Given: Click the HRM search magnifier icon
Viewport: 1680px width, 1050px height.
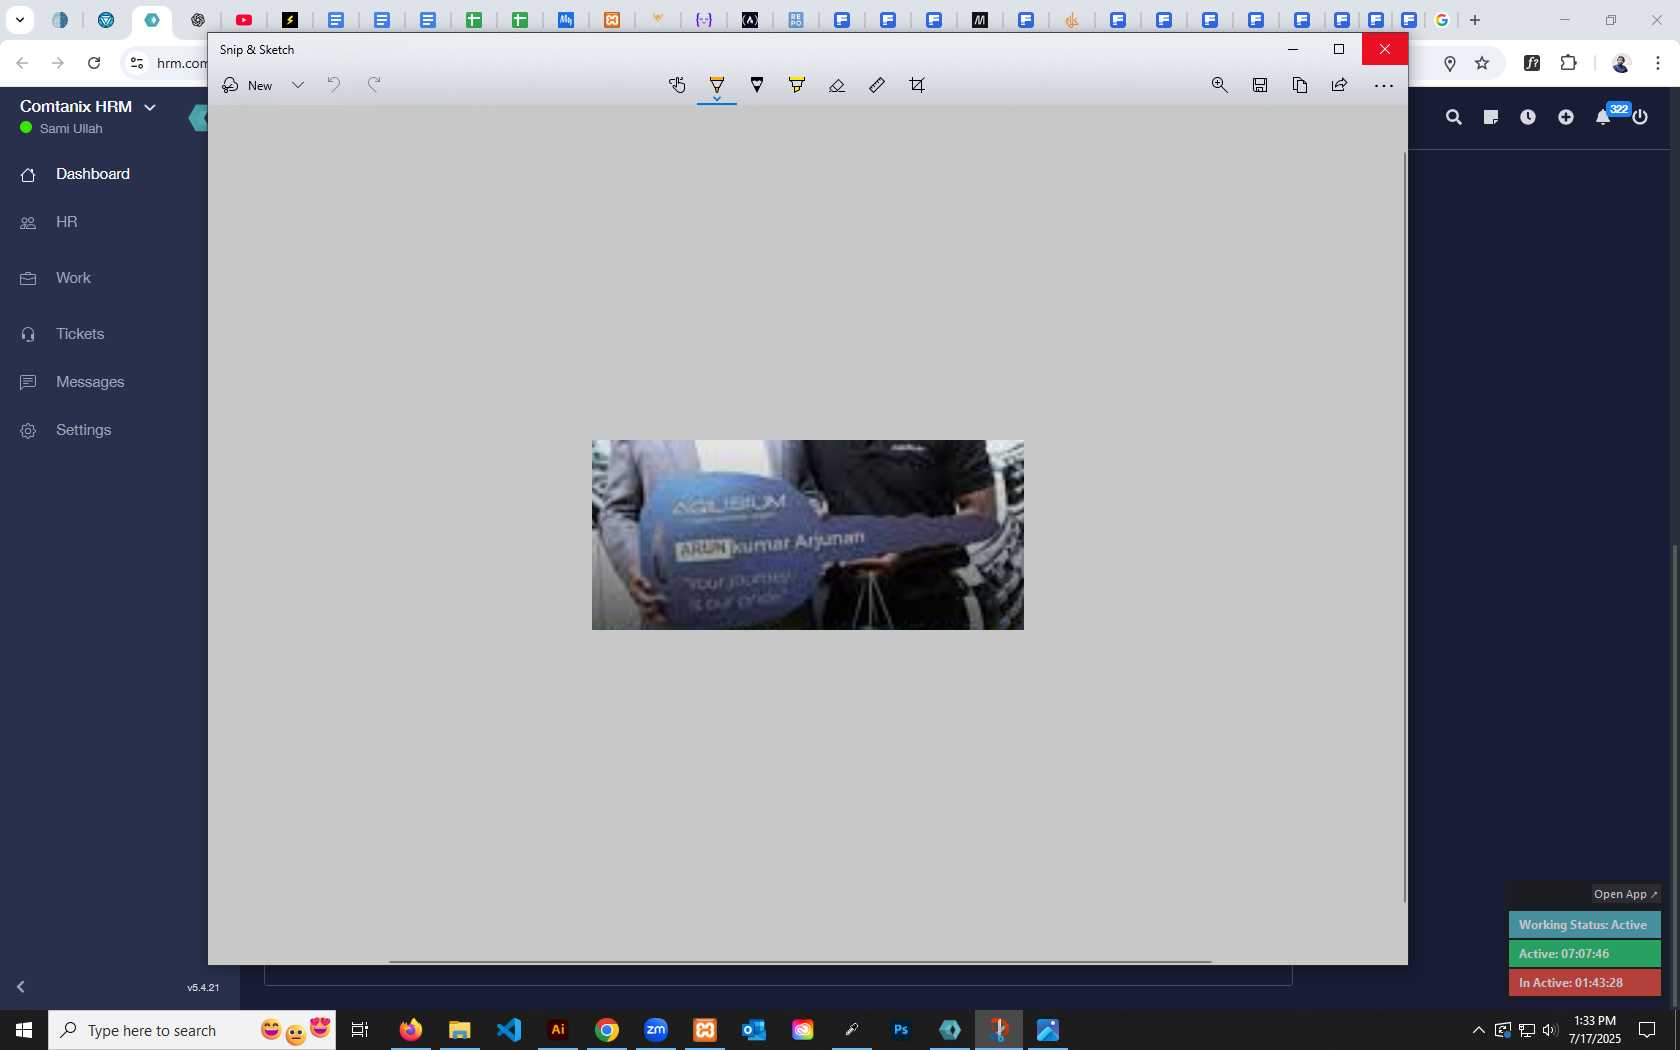Looking at the screenshot, I should (x=1454, y=117).
